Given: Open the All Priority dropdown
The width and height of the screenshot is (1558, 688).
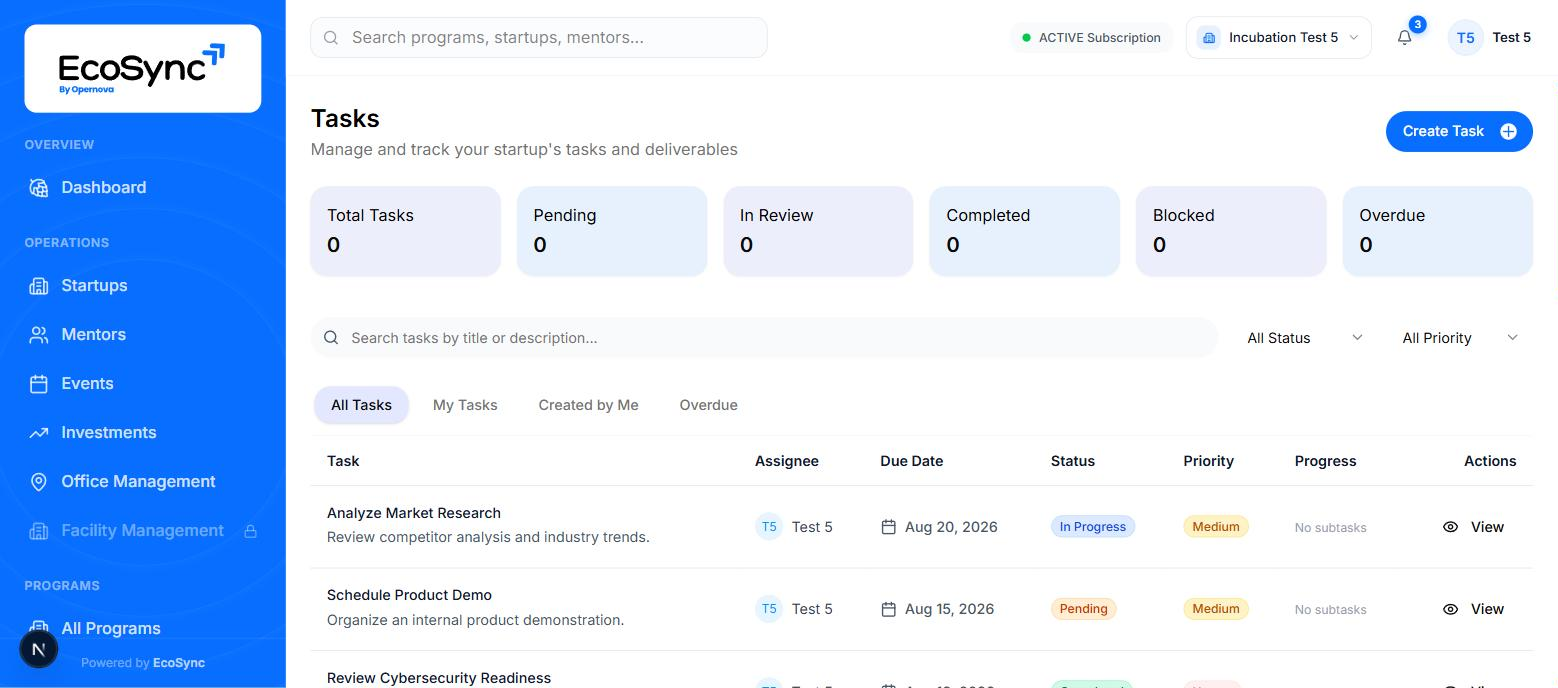Looking at the screenshot, I should point(1460,338).
